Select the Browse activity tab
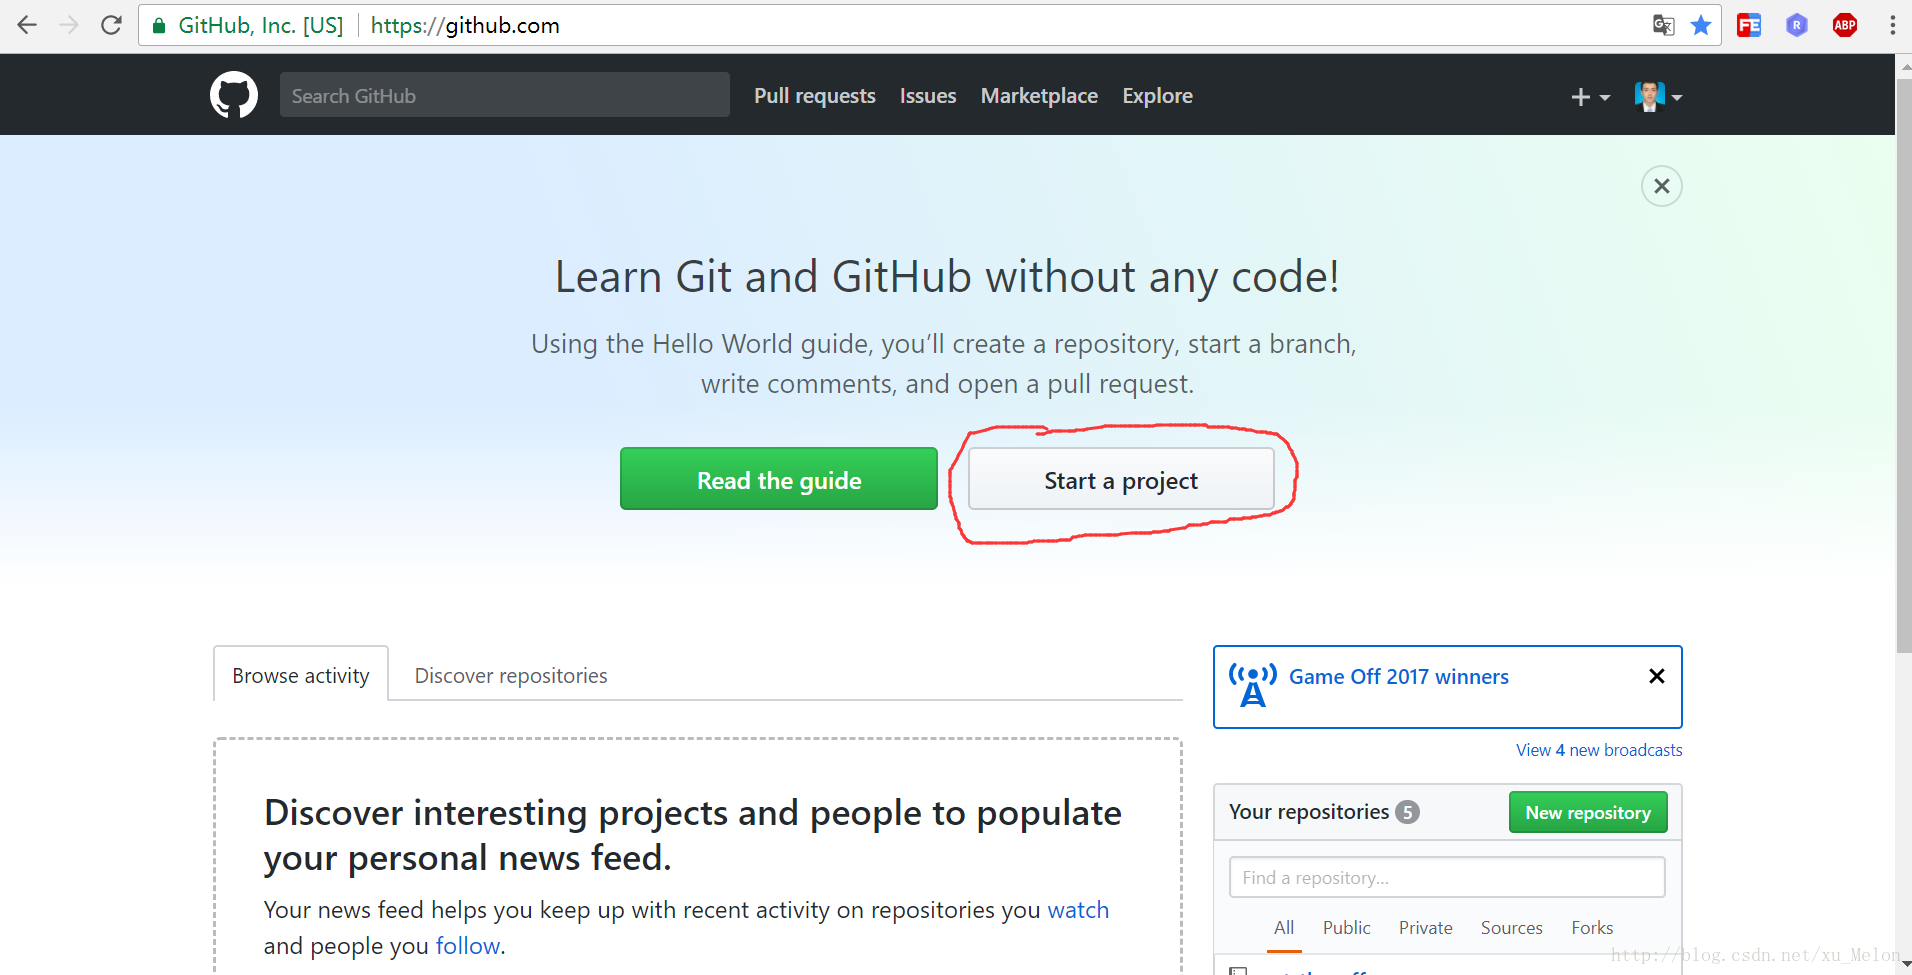Image resolution: width=1912 pixels, height=975 pixels. (301, 675)
